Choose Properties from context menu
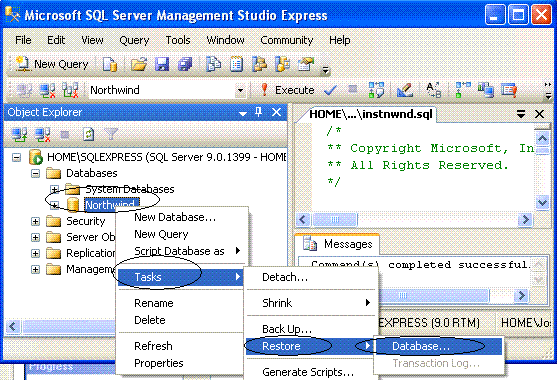The width and height of the screenshot is (557, 380). pos(180,363)
